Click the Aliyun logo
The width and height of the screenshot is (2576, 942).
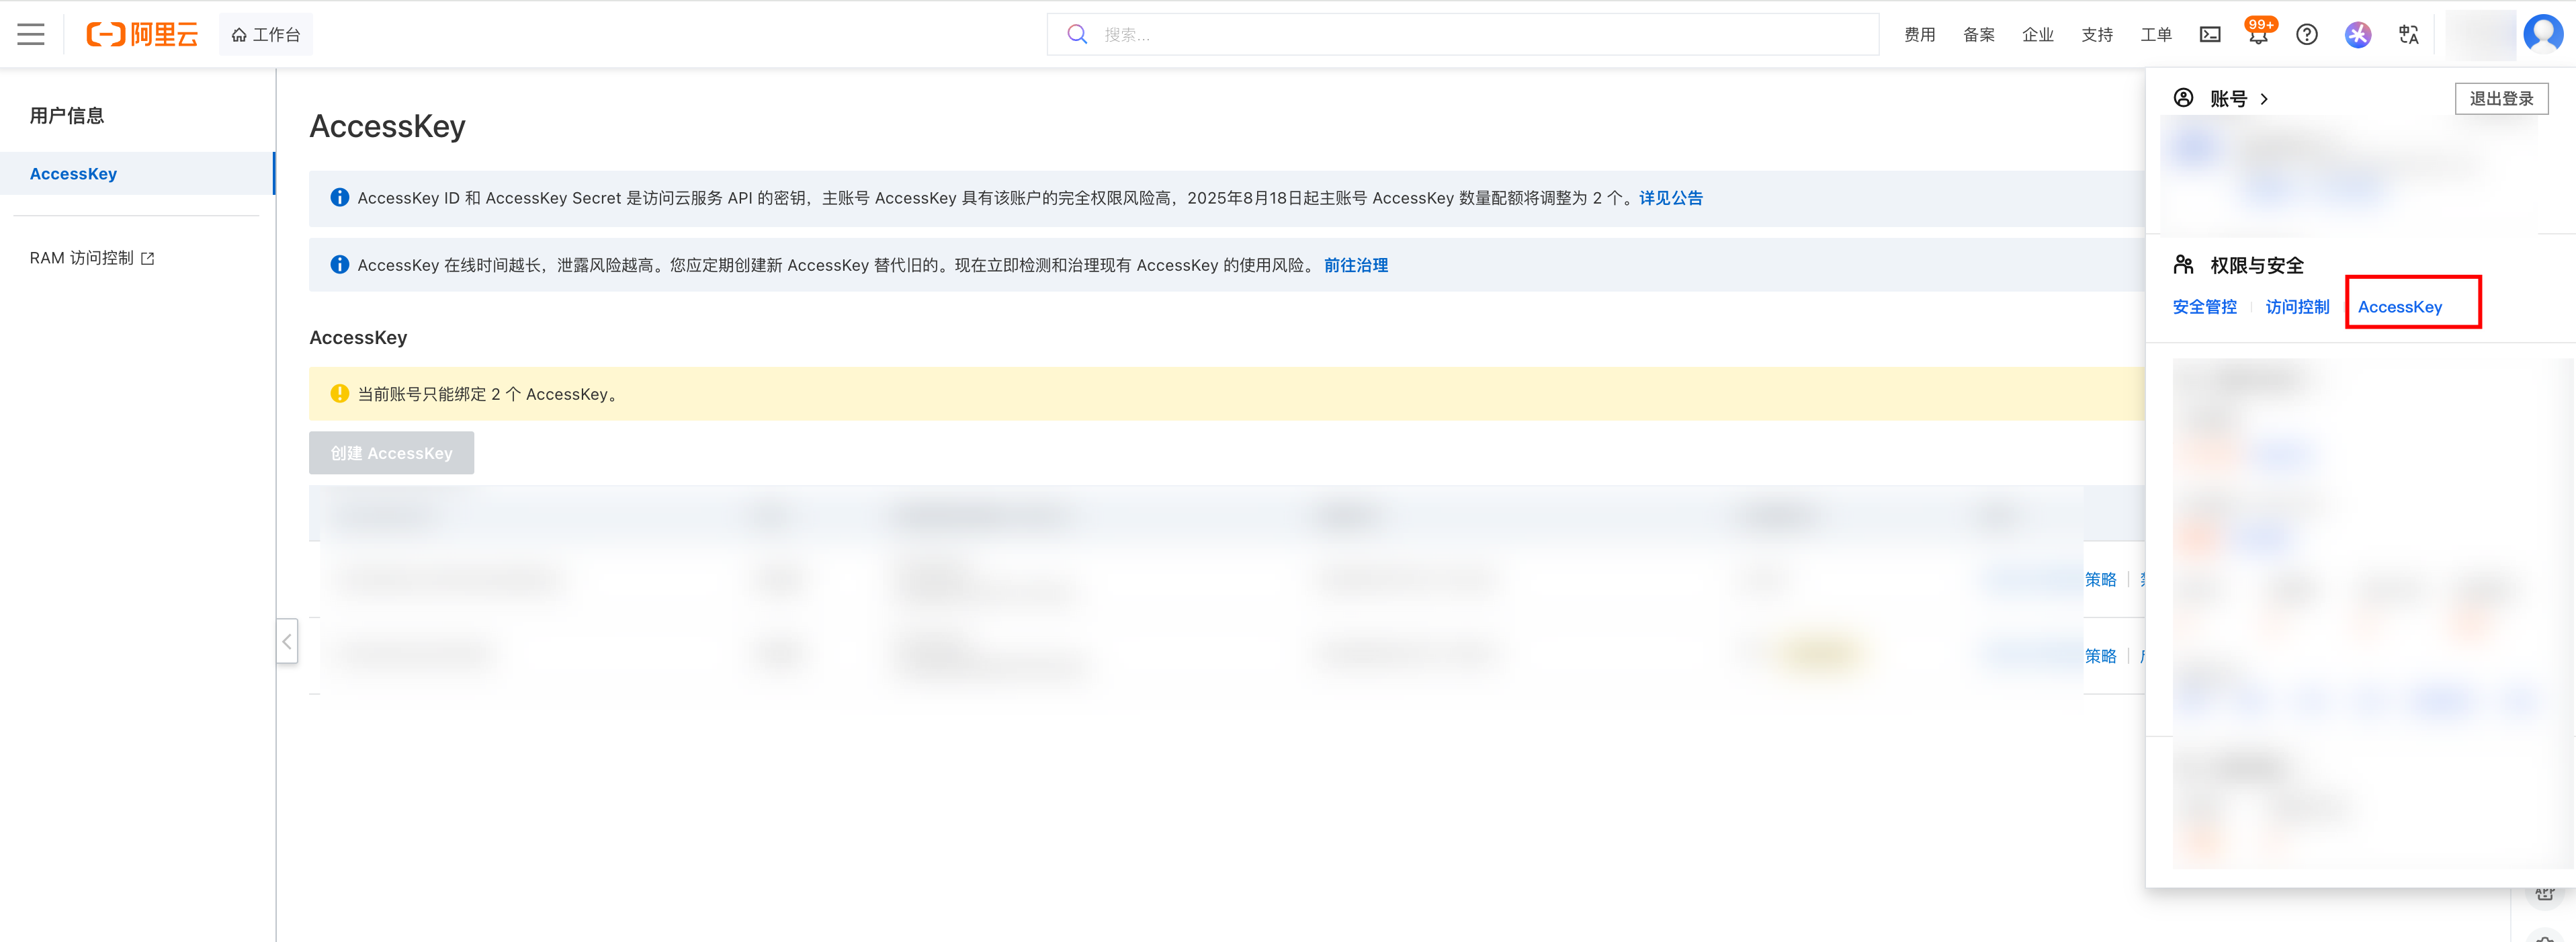[x=142, y=35]
